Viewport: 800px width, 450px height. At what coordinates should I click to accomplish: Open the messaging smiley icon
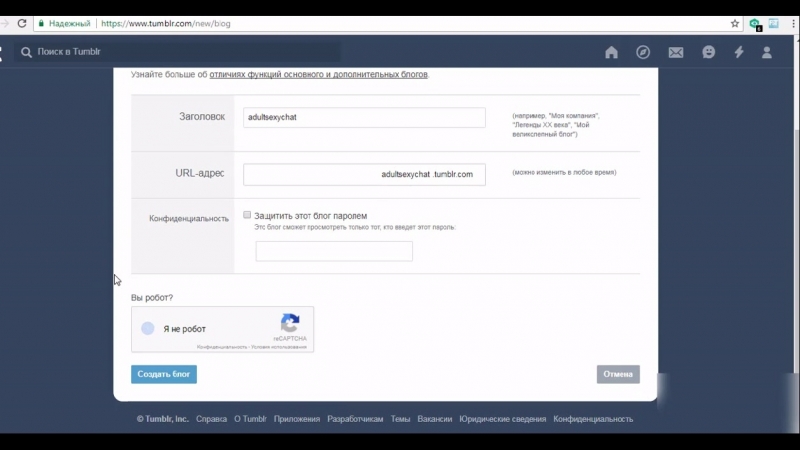click(709, 52)
